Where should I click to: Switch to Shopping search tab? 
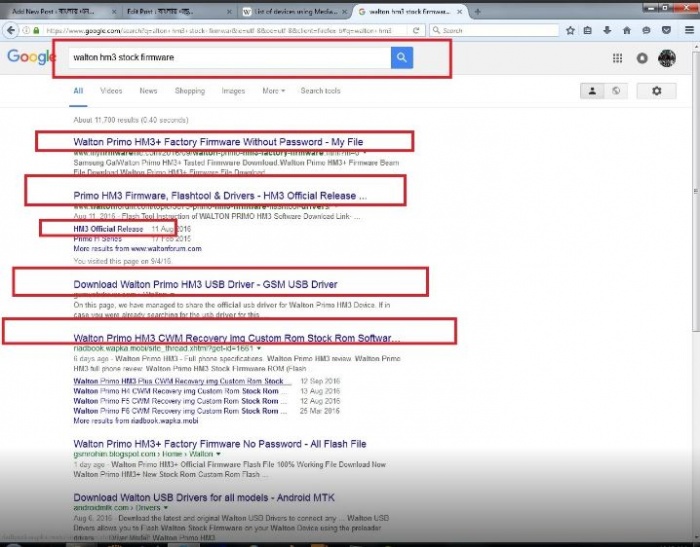(190, 91)
